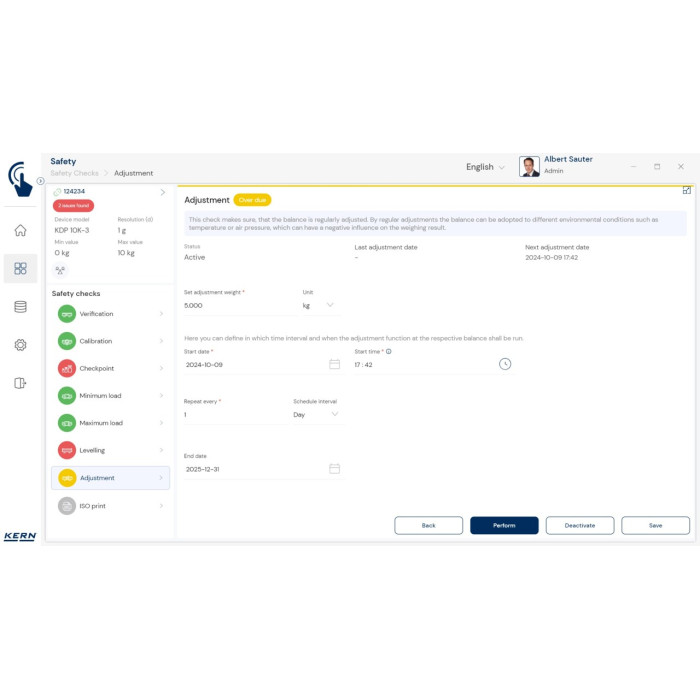Click the Minimum load green icon
The width and height of the screenshot is (700, 700).
tap(67, 396)
